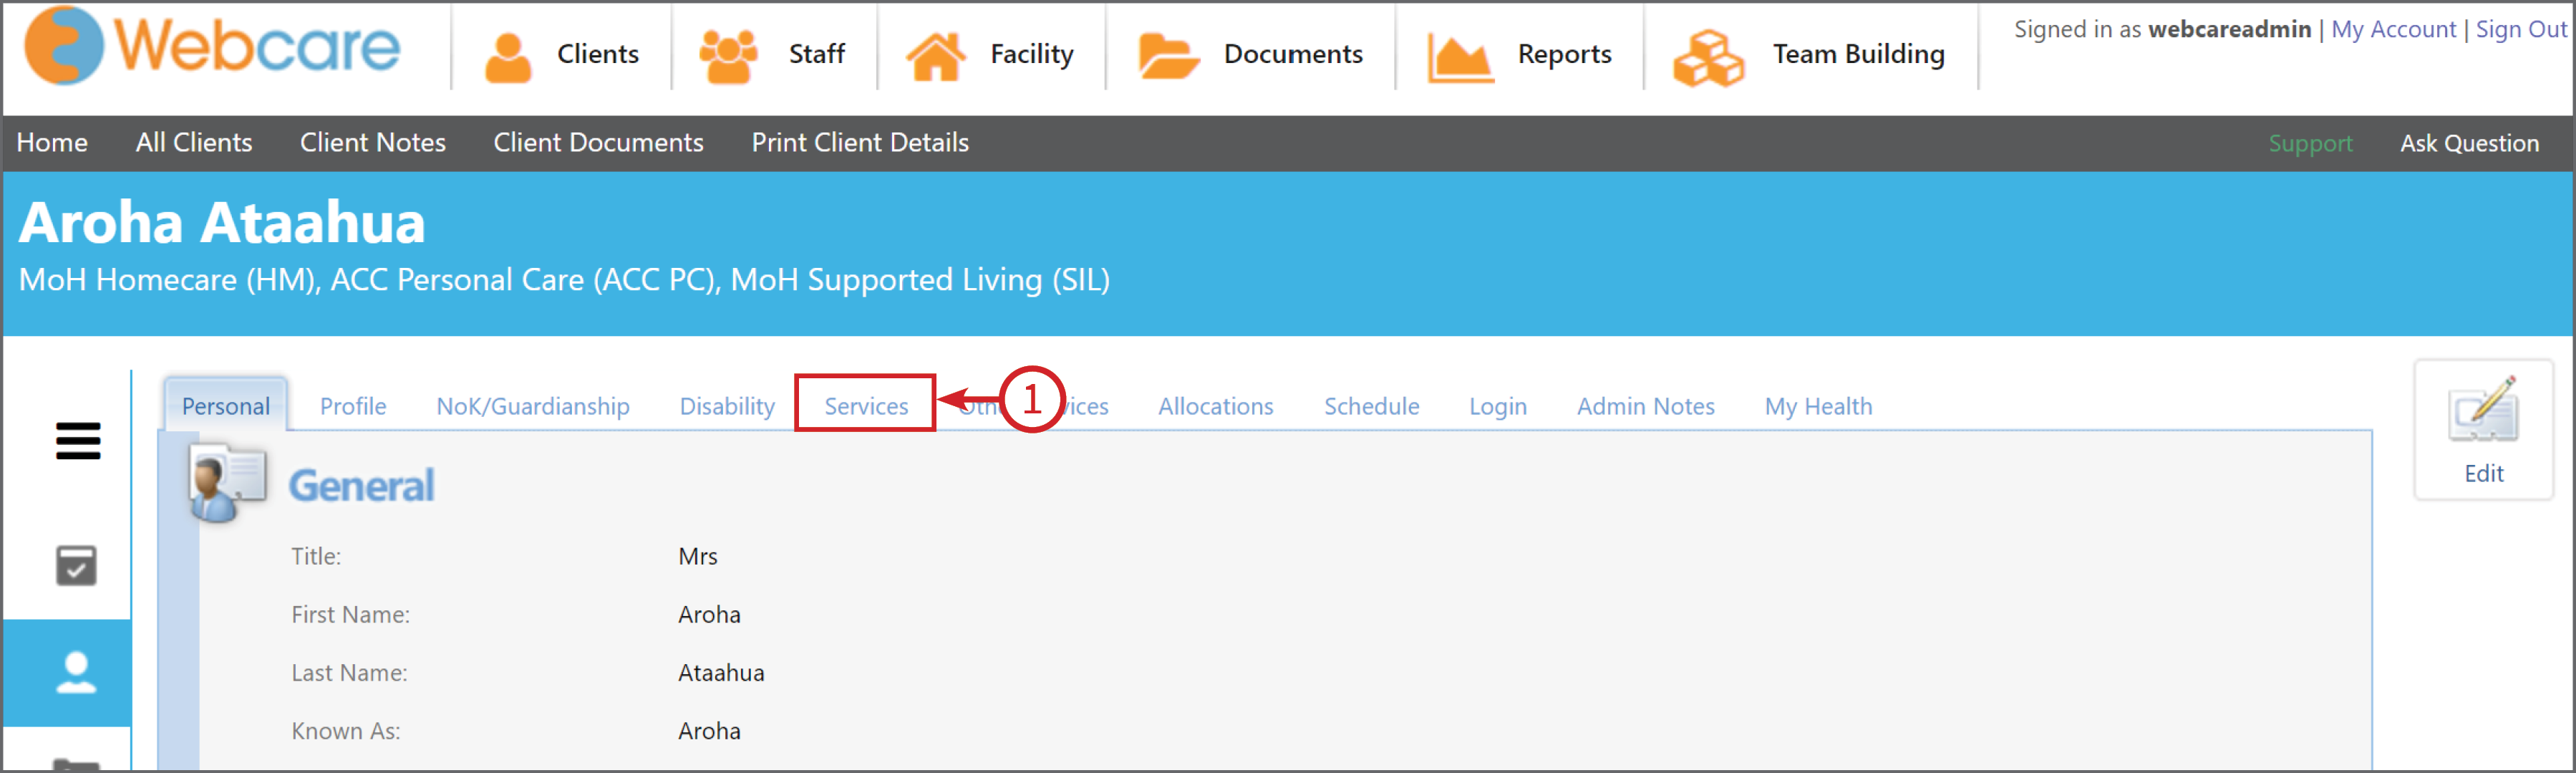Open the NoK/Guardianship tab

coord(533,406)
